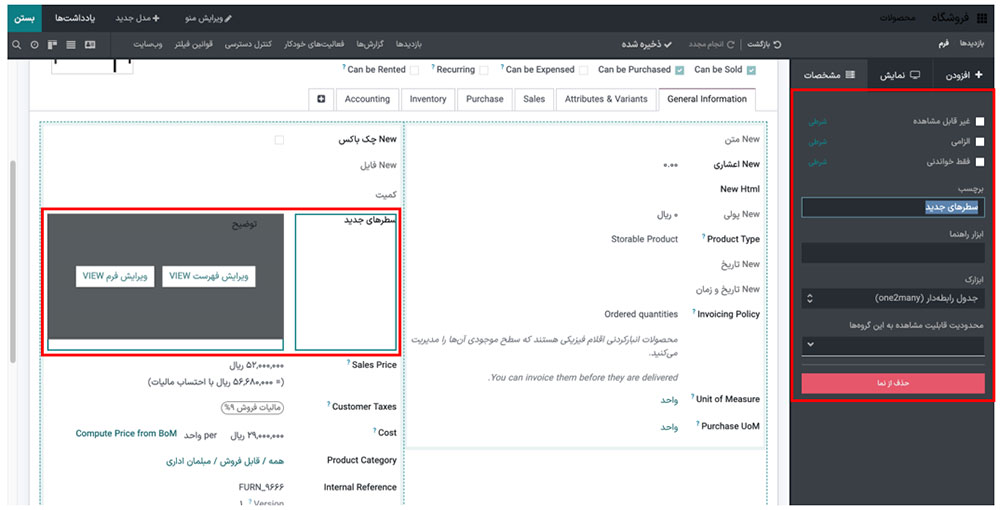
Task: Switch to the Inventory tab
Action: coord(428,99)
